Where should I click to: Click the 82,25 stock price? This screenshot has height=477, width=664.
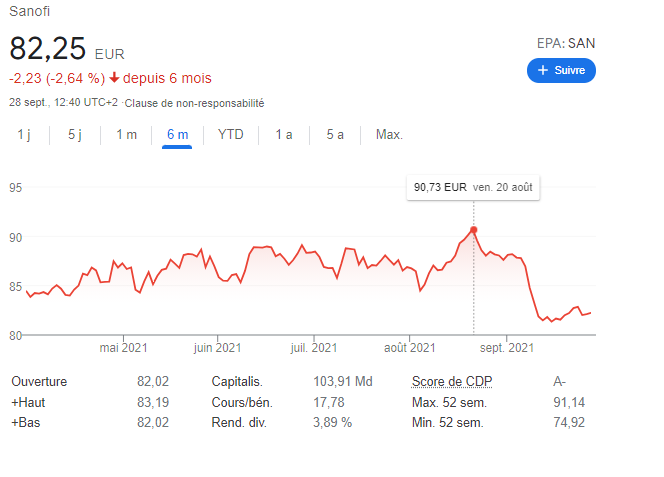48,49
